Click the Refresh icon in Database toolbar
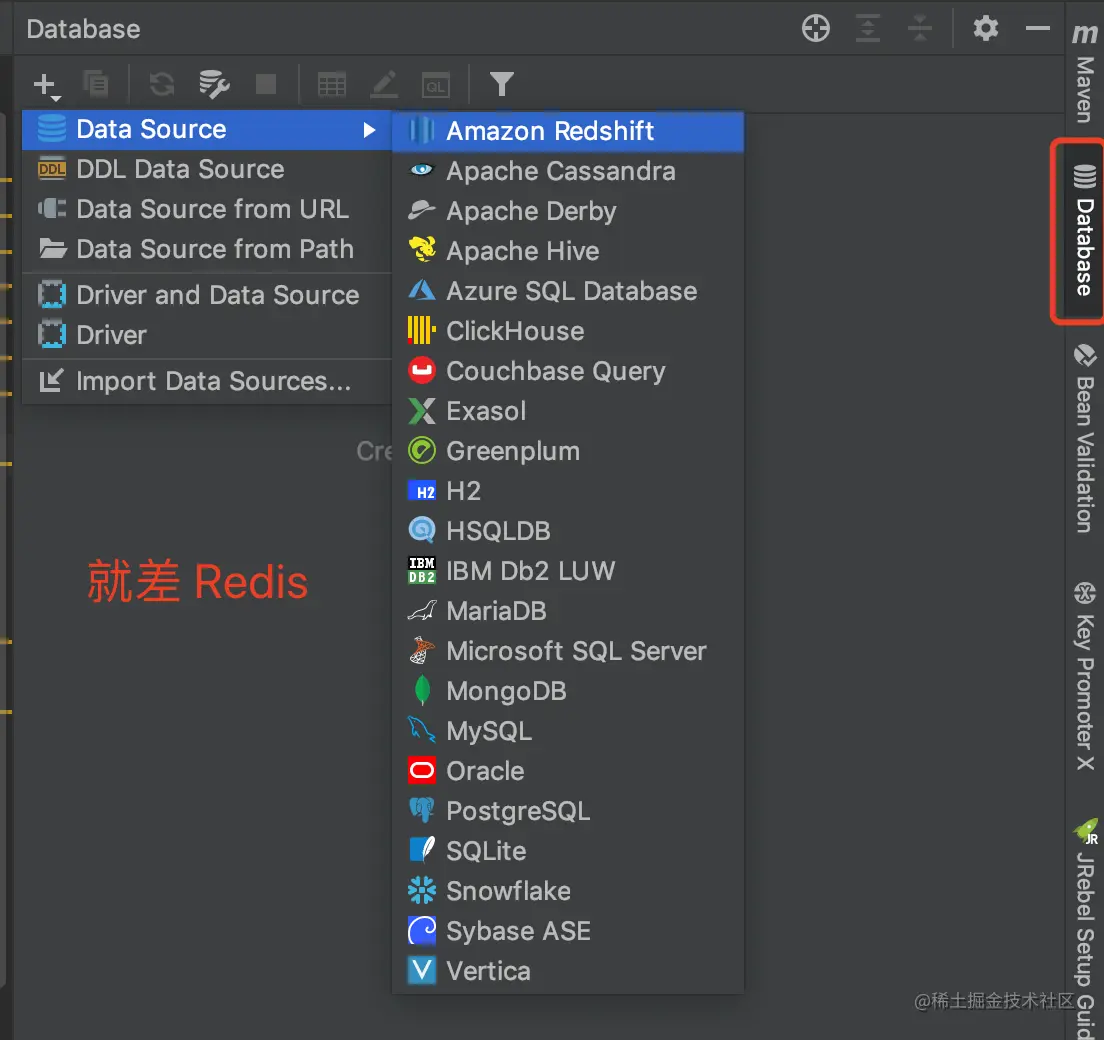The image size is (1104, 1040). [x=162, y=84]
